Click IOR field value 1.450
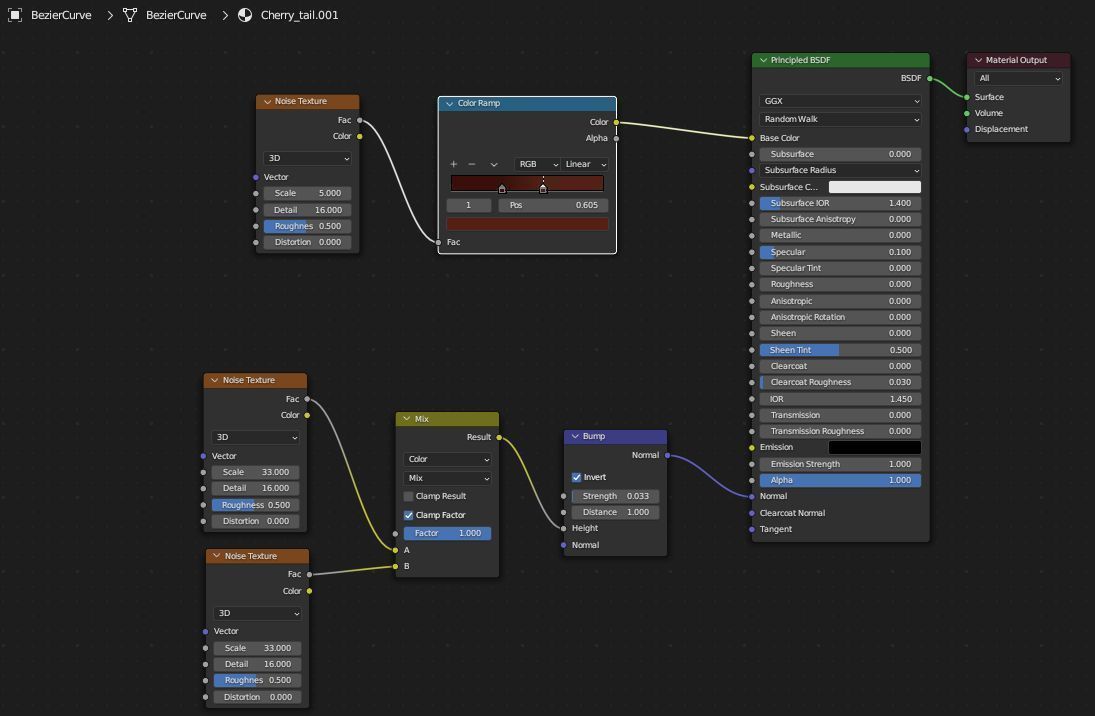The height and width of the screenshot is (716, 1095). 840,400
